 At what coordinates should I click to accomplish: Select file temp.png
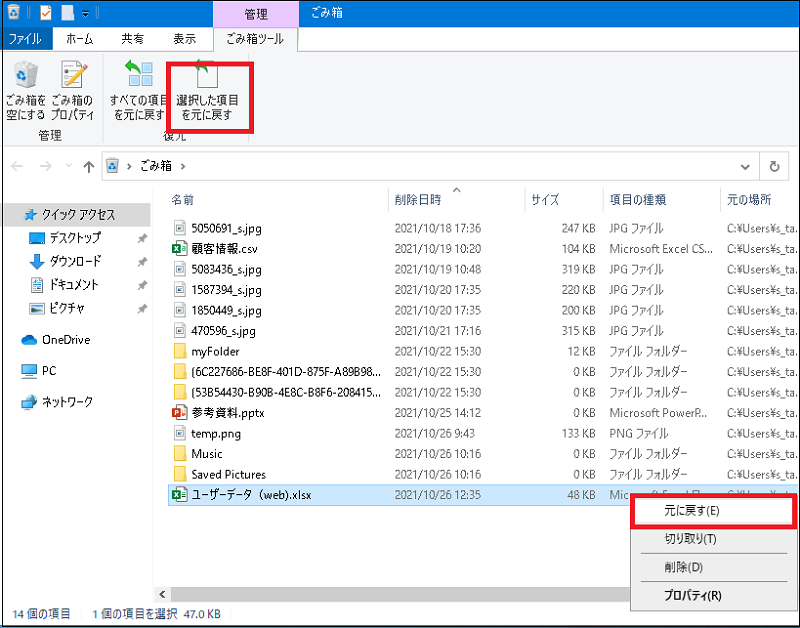pos(216,434)
